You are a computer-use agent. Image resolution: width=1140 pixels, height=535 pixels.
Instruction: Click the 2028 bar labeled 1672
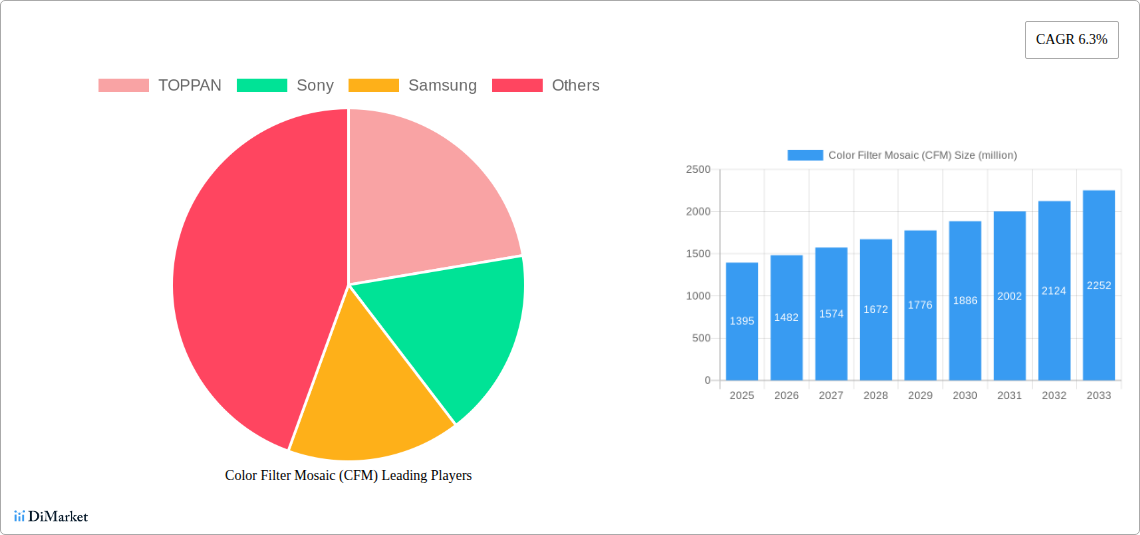pos(876,309)
